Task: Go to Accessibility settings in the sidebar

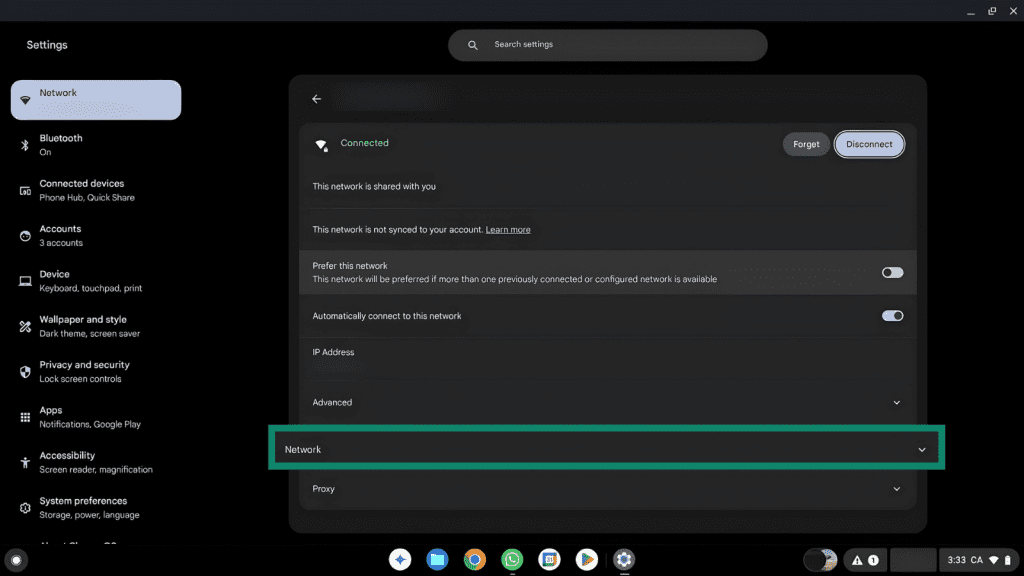Action: pos(67,462)
